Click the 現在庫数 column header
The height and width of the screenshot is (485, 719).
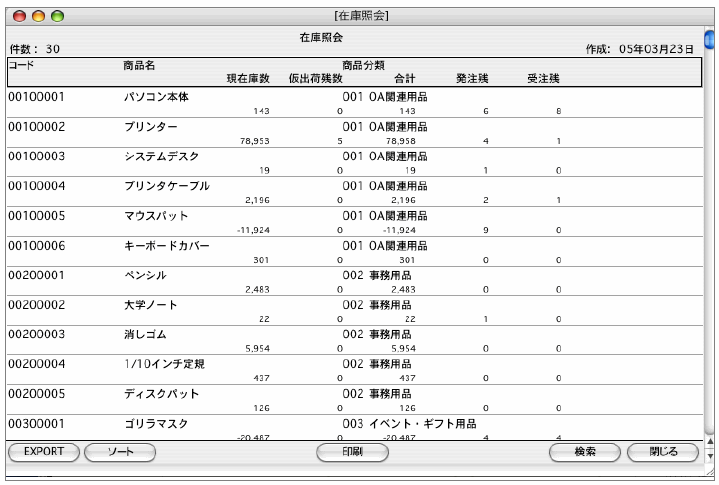pos(248,78)
